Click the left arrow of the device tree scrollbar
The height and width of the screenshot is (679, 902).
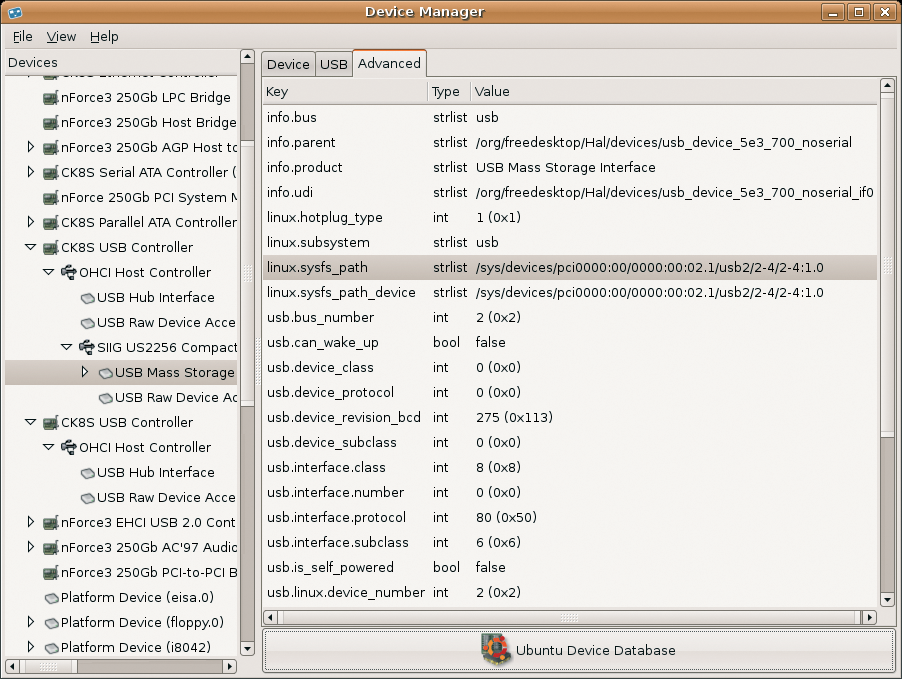[12, 666]
